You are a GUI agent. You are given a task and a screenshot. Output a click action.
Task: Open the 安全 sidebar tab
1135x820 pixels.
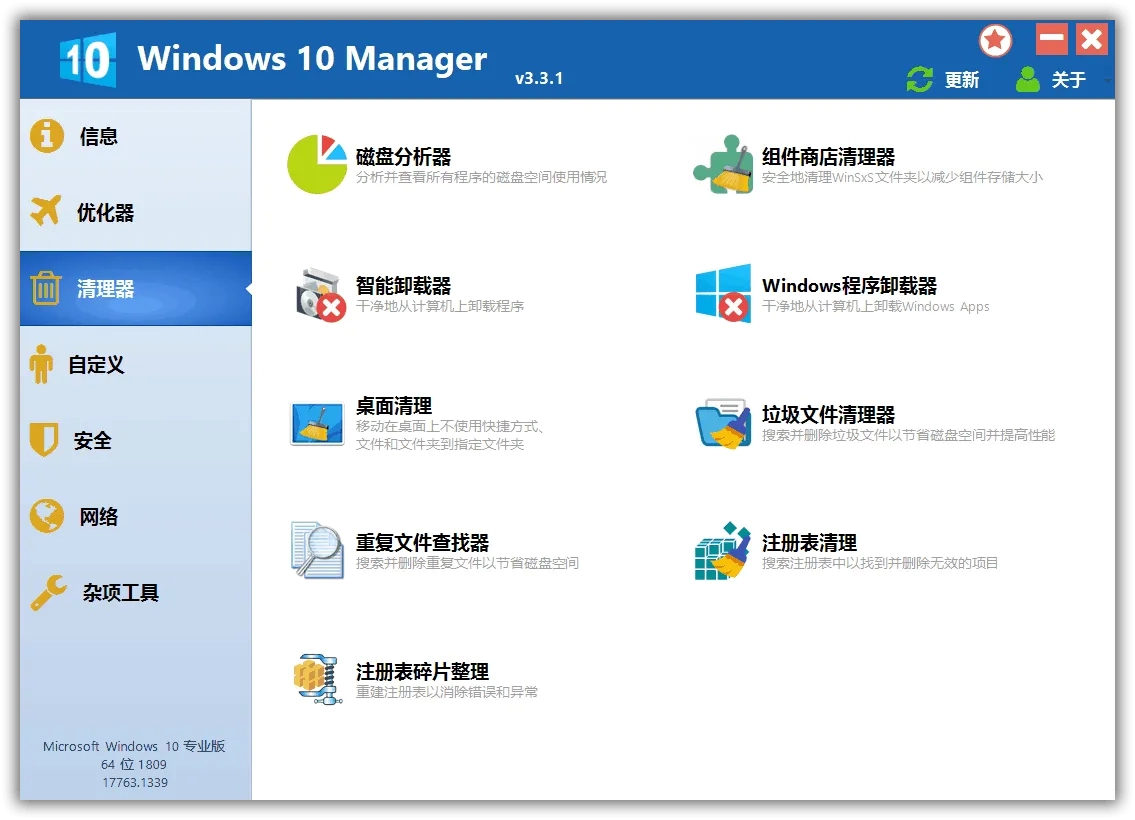[x=136, y=441]
